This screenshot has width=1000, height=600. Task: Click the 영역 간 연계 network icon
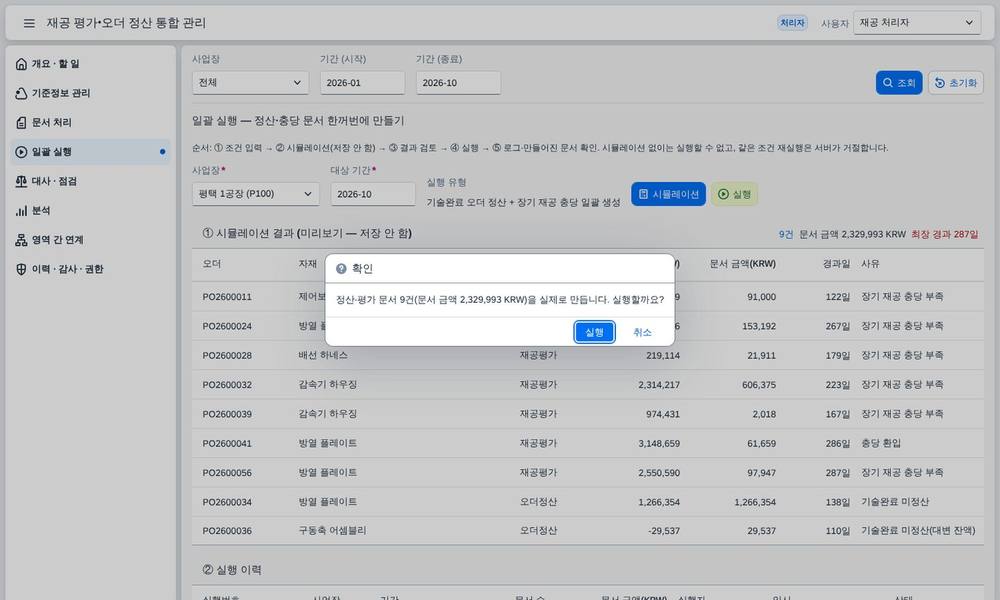click(x=21, y=240)
